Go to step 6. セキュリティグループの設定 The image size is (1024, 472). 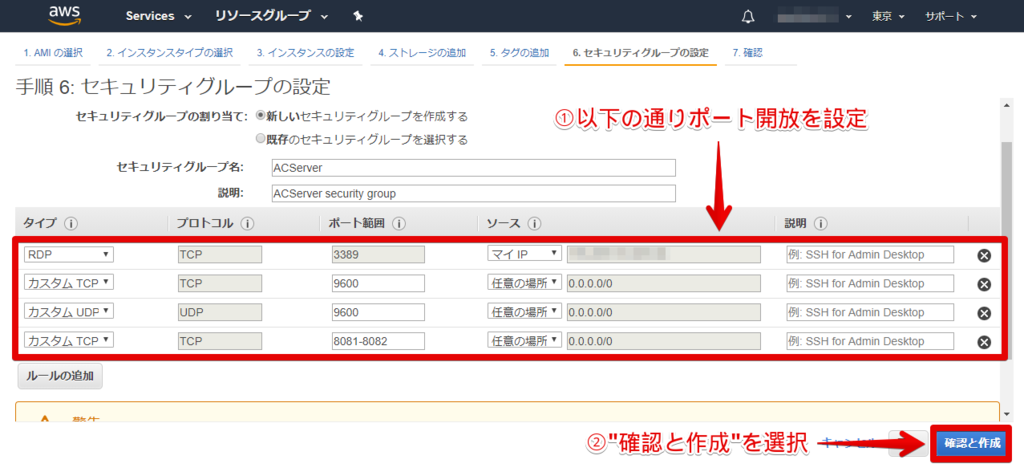pos(641,53)
